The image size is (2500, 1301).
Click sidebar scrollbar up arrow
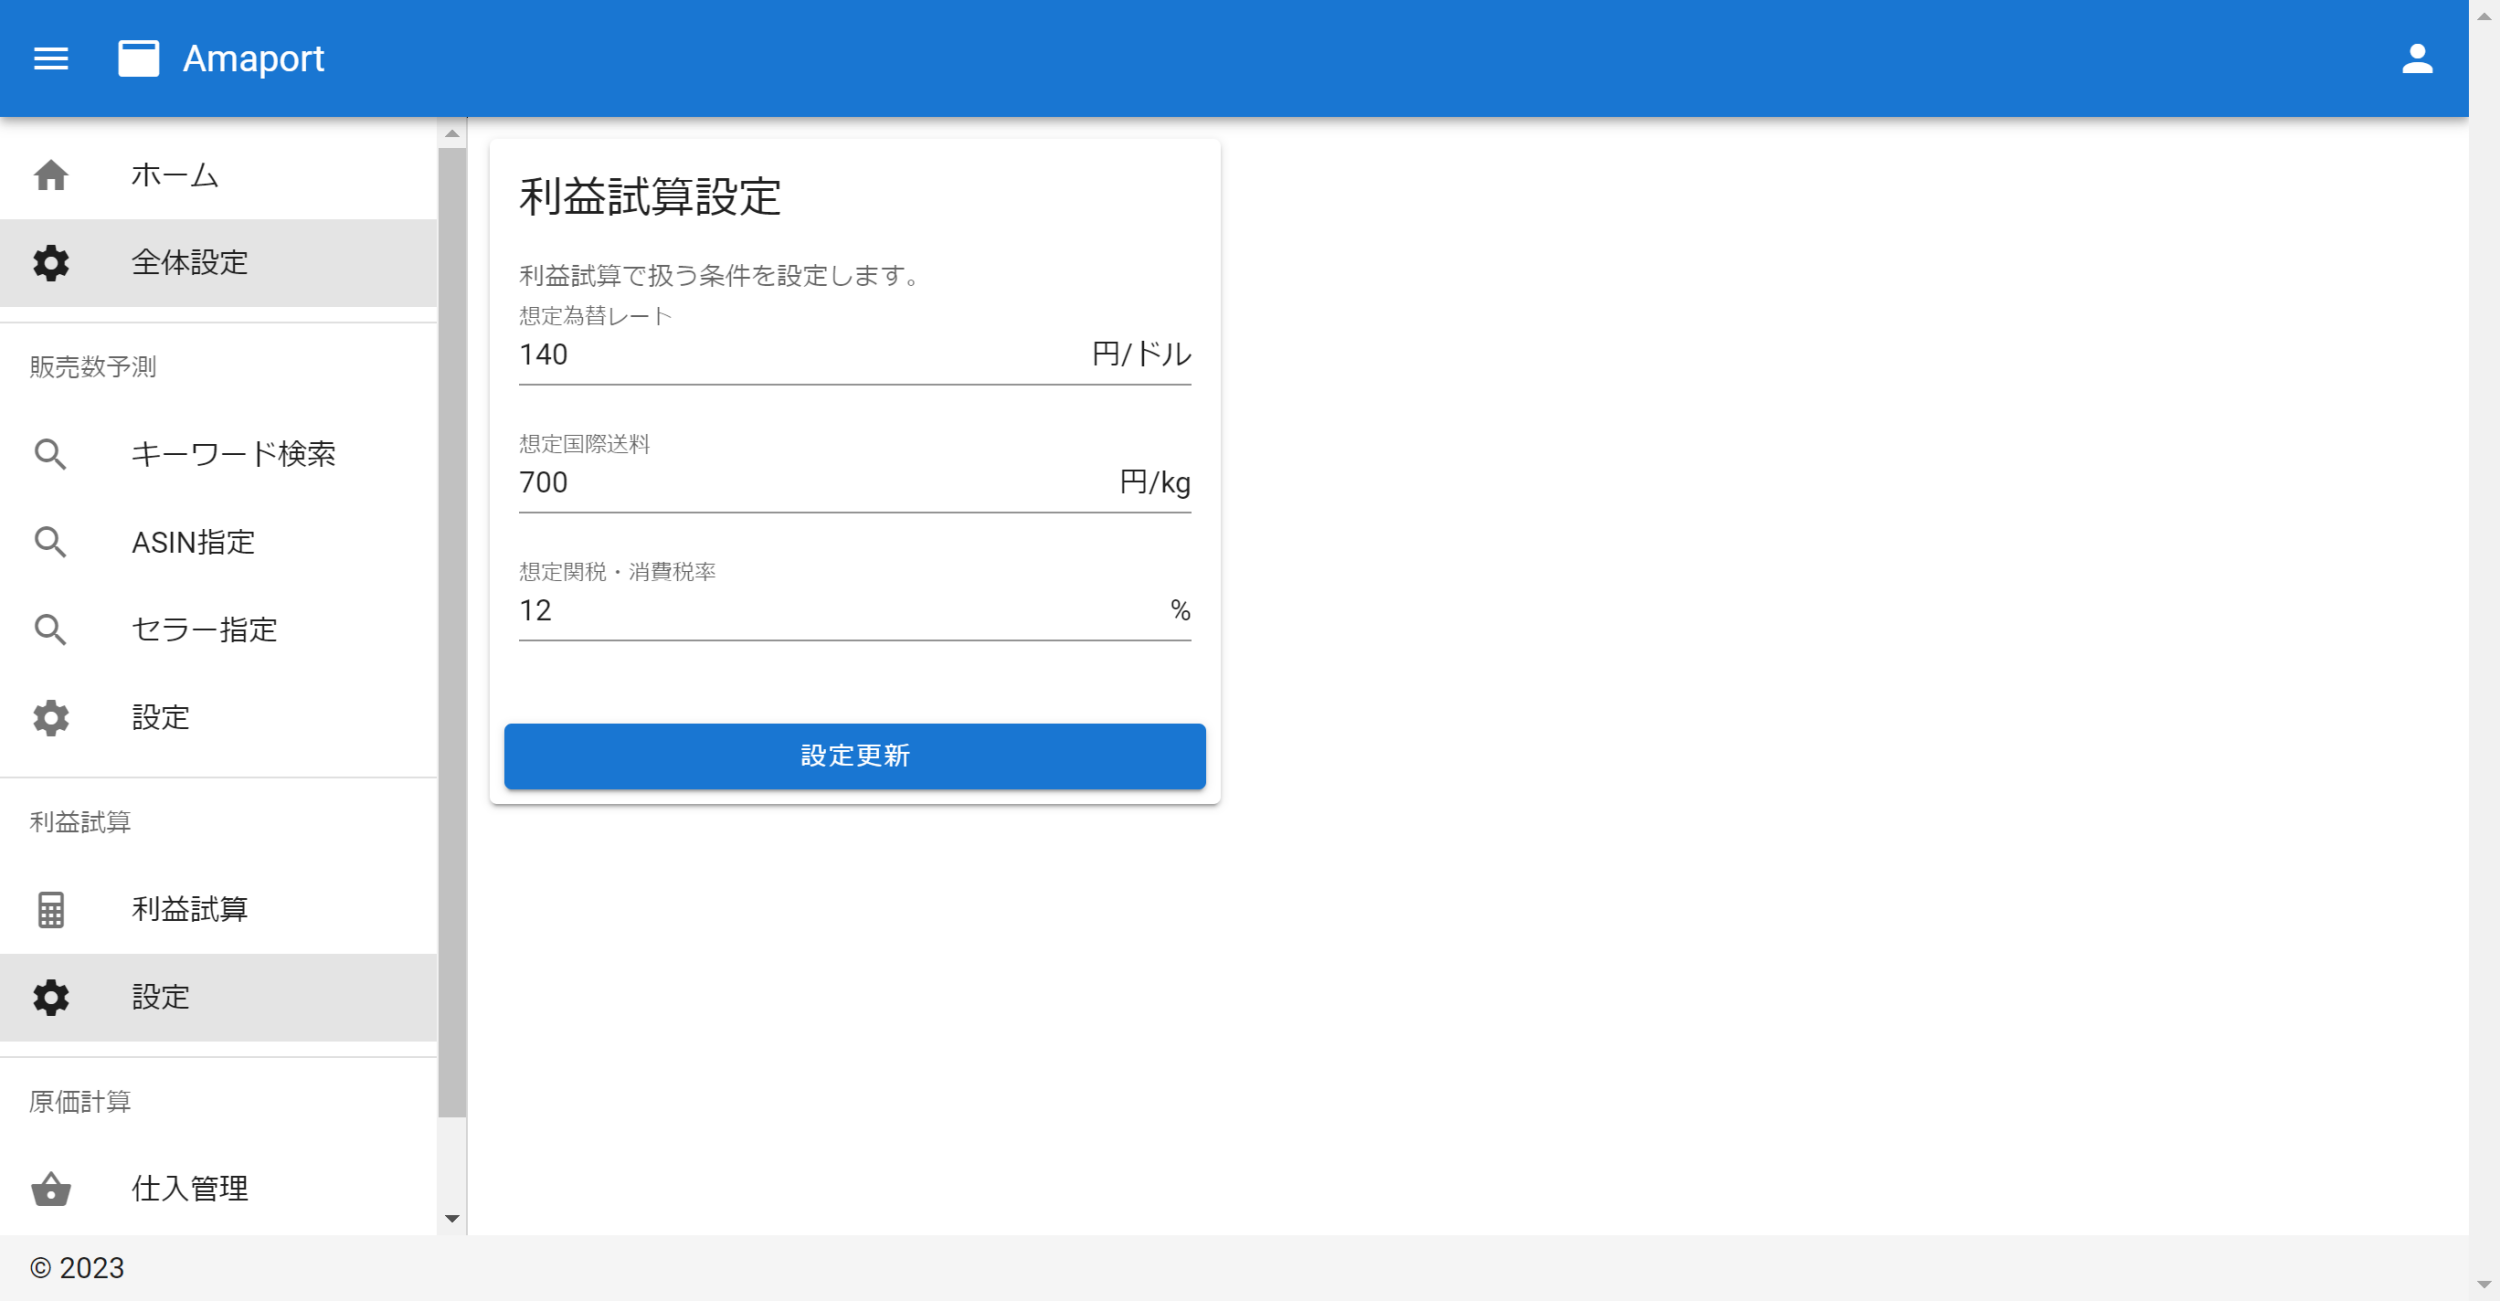point(452,134)
